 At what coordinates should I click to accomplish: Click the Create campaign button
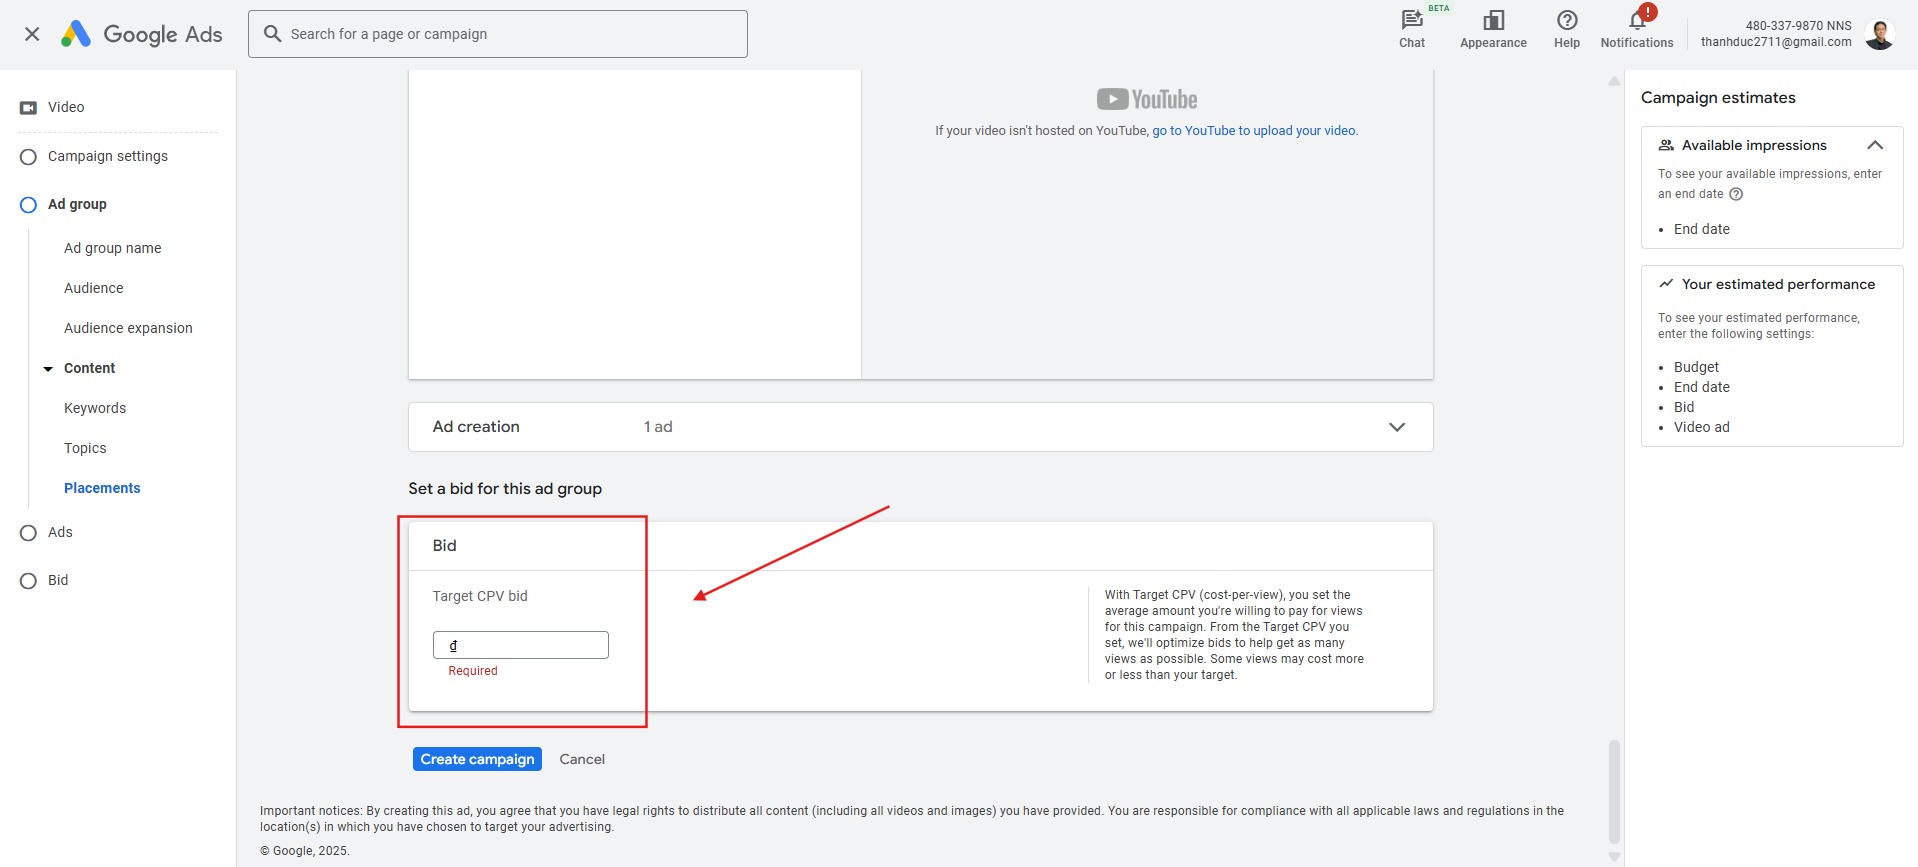pyautogui.click(x=477, y=759)
